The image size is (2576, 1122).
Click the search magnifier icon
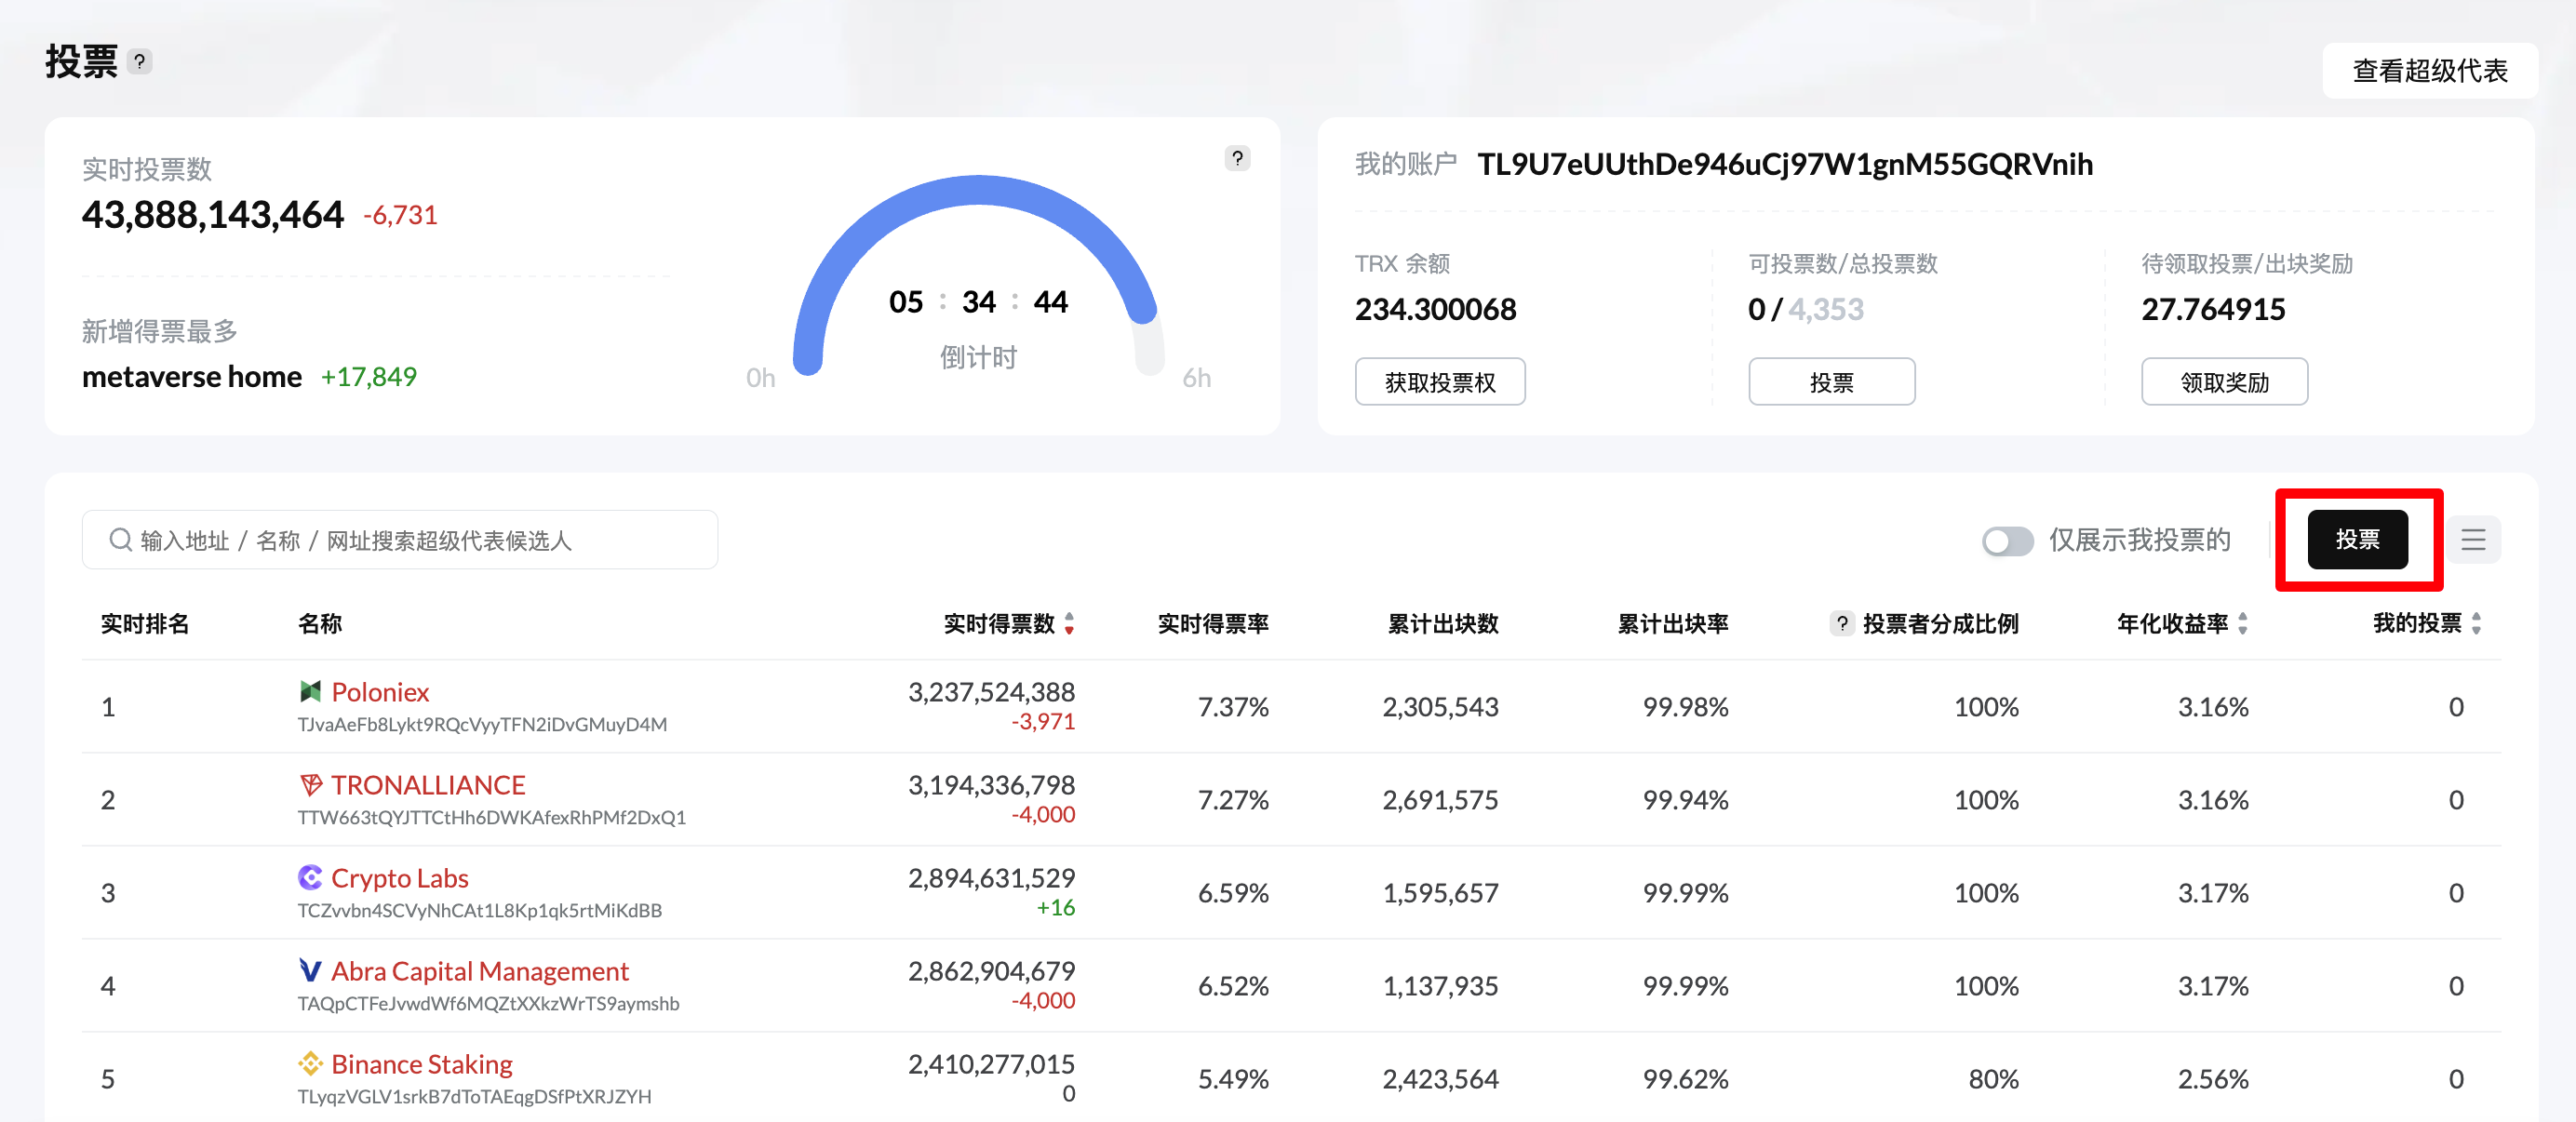click(120, 540)
